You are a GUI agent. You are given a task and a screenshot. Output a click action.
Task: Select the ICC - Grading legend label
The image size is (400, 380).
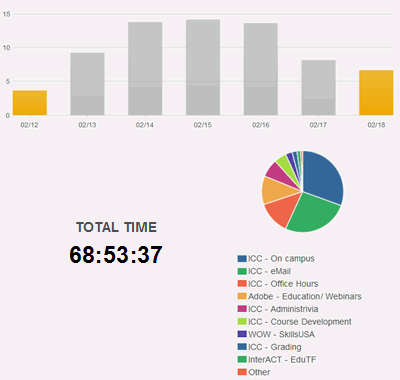[x=274, y=347]
